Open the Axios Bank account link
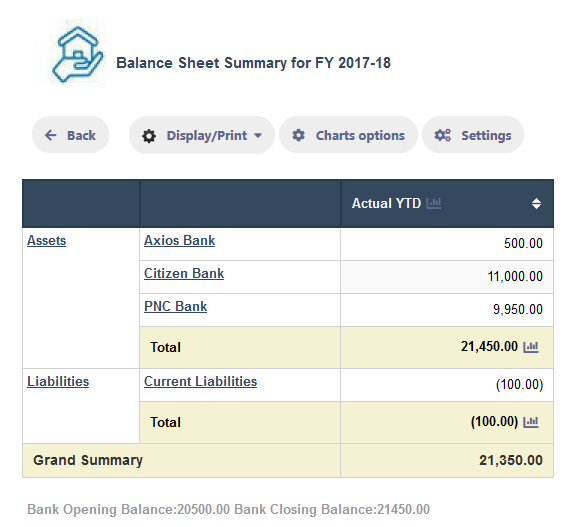This screenshot has width=574, height=527. 179,240
